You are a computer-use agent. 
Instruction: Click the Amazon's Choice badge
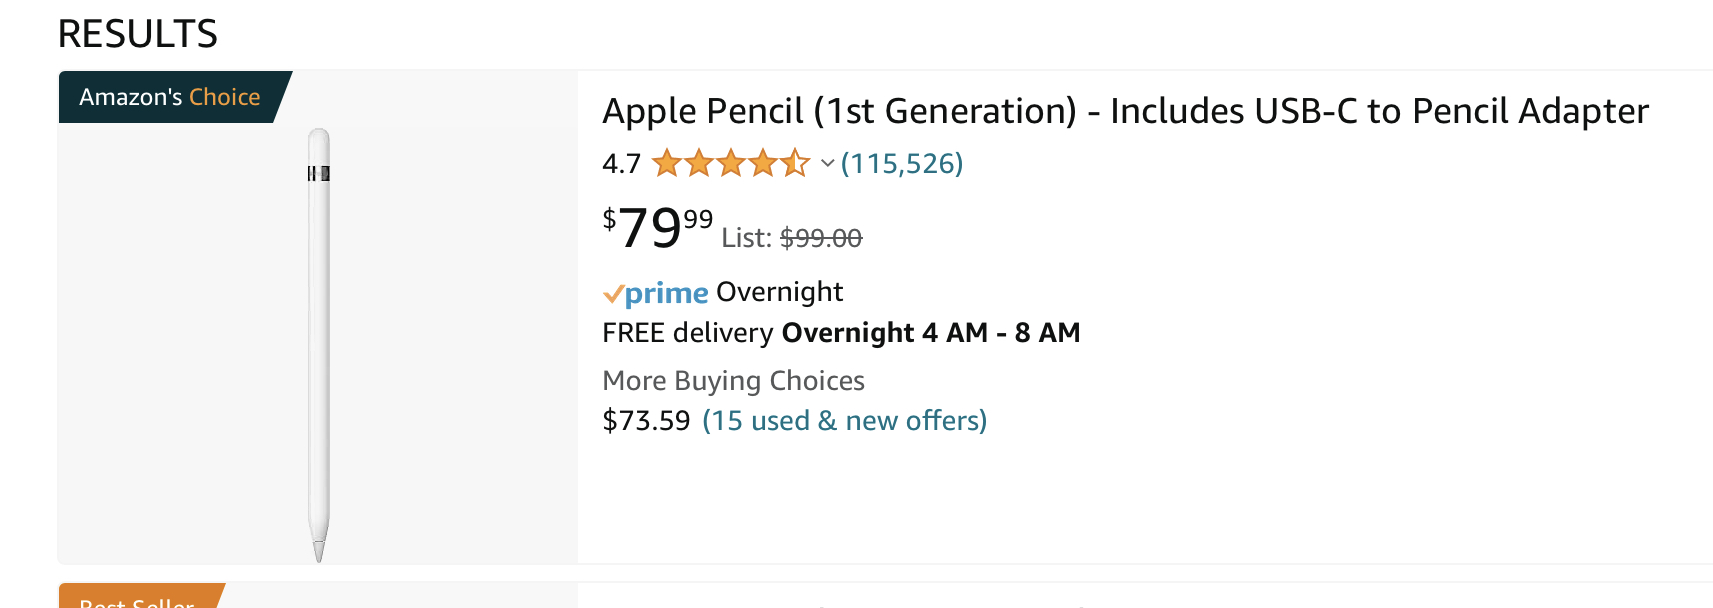tap(170, 97)
